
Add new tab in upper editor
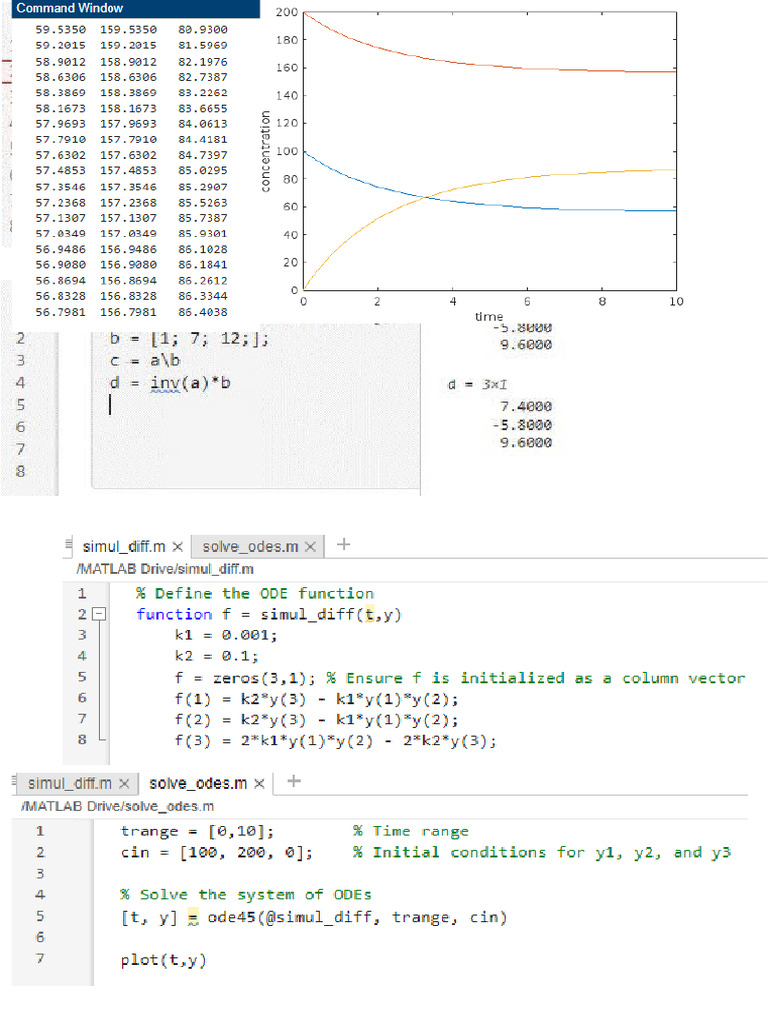tap(344, 544)
